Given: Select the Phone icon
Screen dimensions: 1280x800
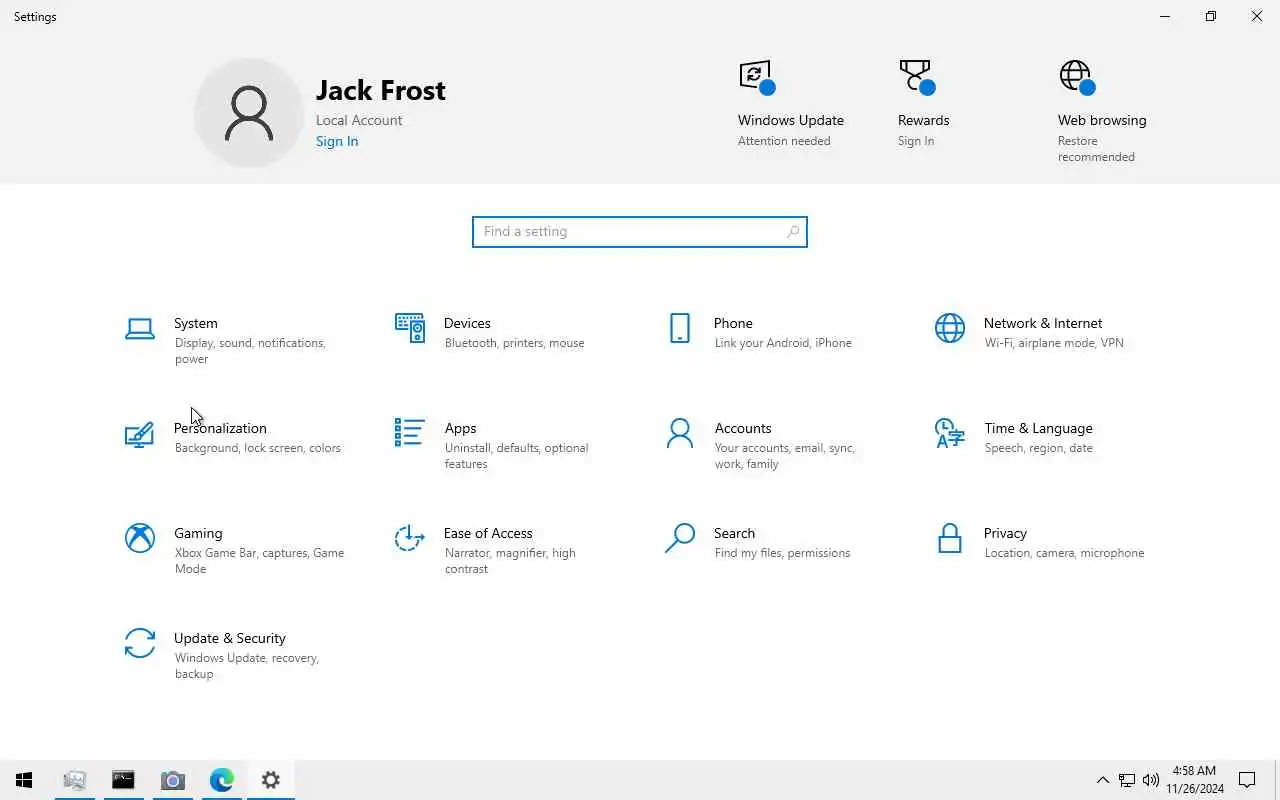Looking at the screenshot, I should pyautogui.click(x=680, y=328).
